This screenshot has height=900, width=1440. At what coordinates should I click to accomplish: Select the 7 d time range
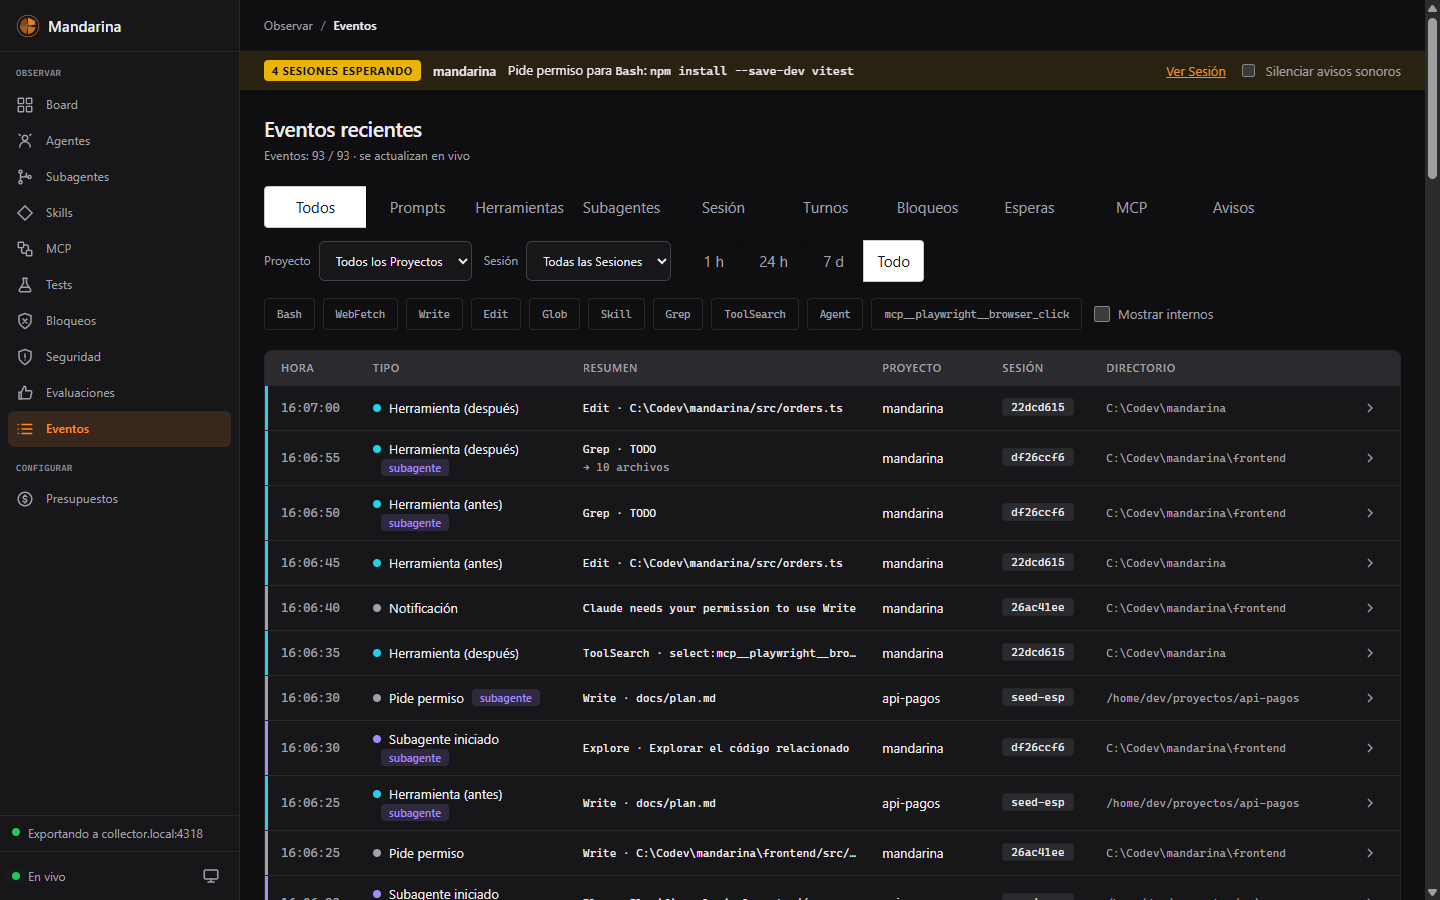pos(833,261)
